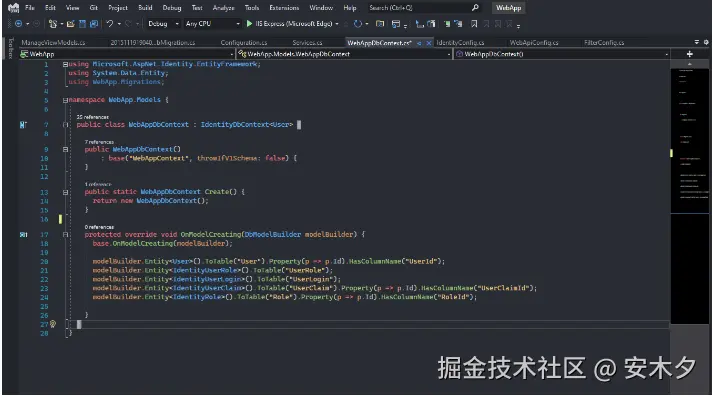Image resolution: width=713 pixels, height=397 pixels.
Task: Open the Build menu
Action: point(146,8)
